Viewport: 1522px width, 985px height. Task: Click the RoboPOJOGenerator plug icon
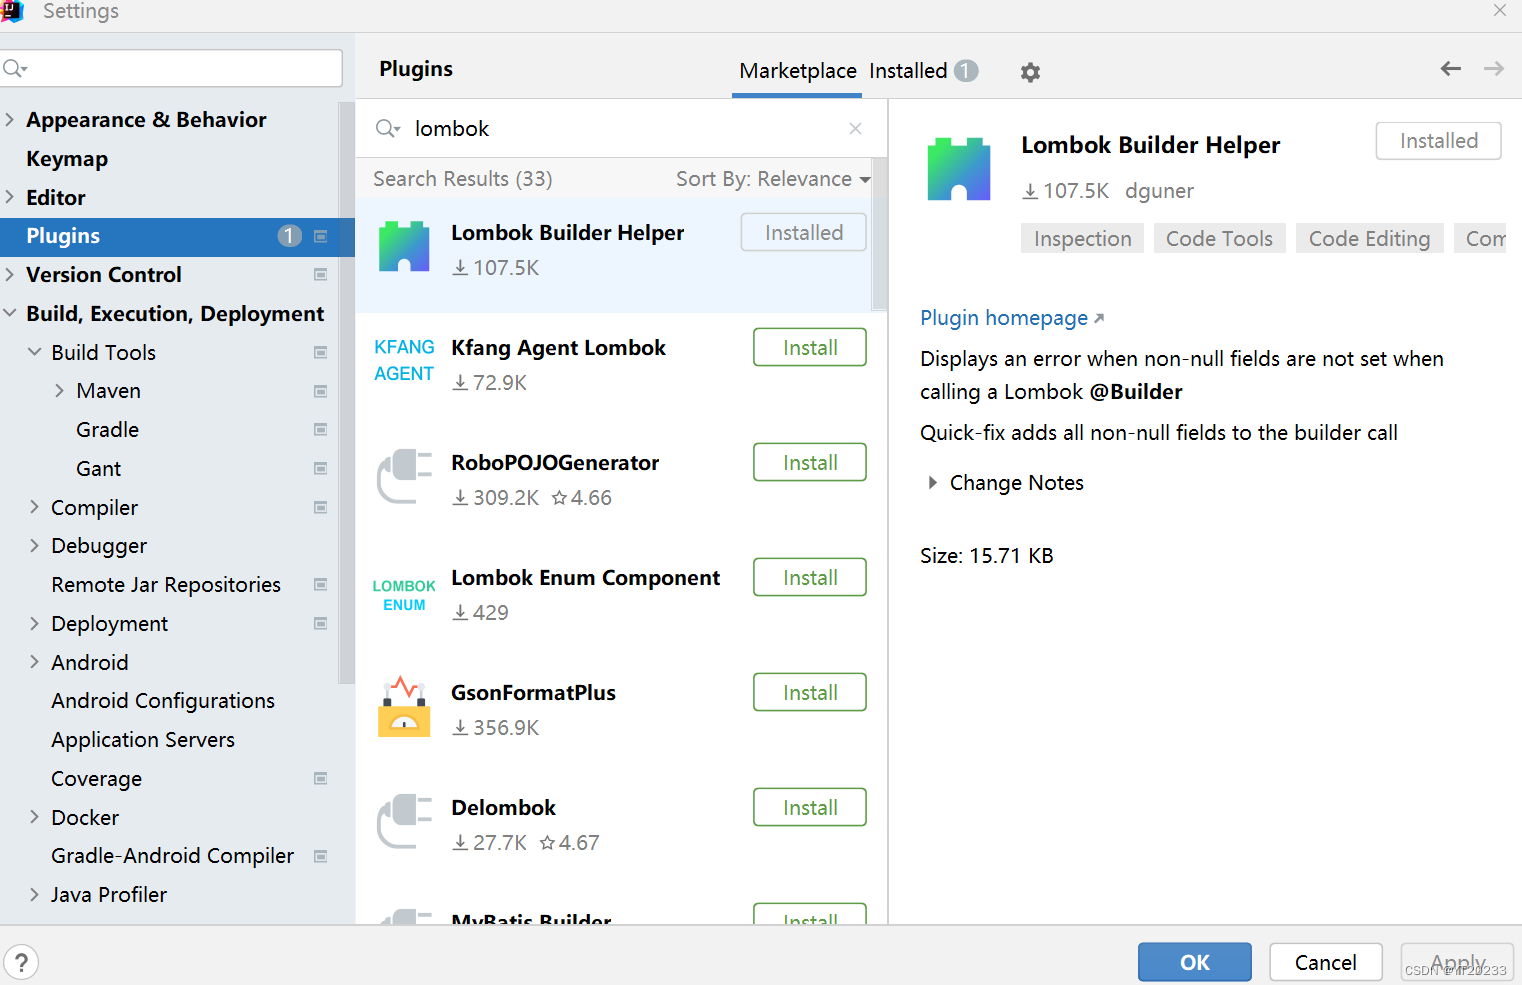click(x=404, y=476)
